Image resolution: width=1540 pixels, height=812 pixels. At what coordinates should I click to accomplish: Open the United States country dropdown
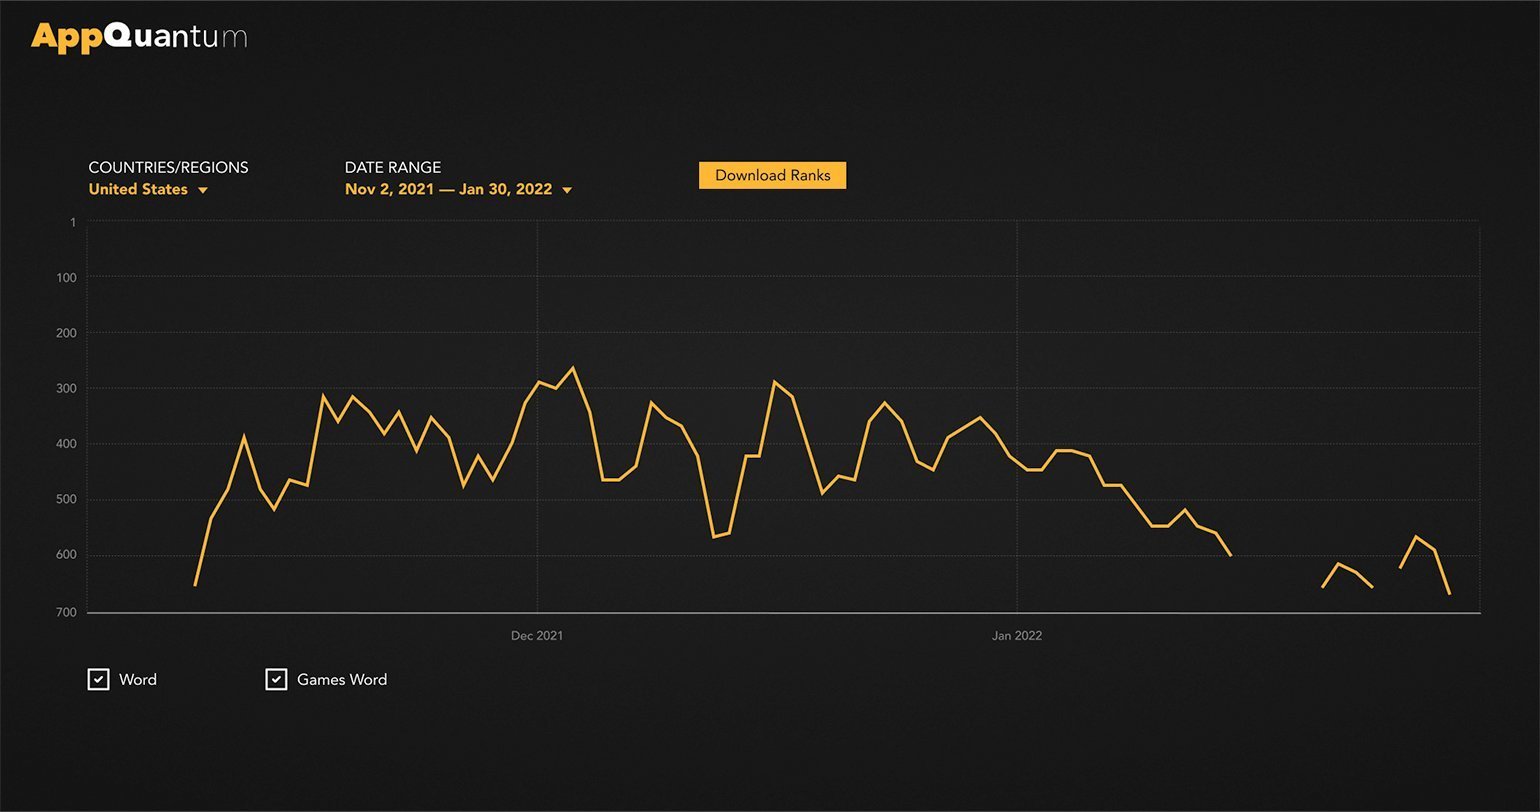[138, 189]
